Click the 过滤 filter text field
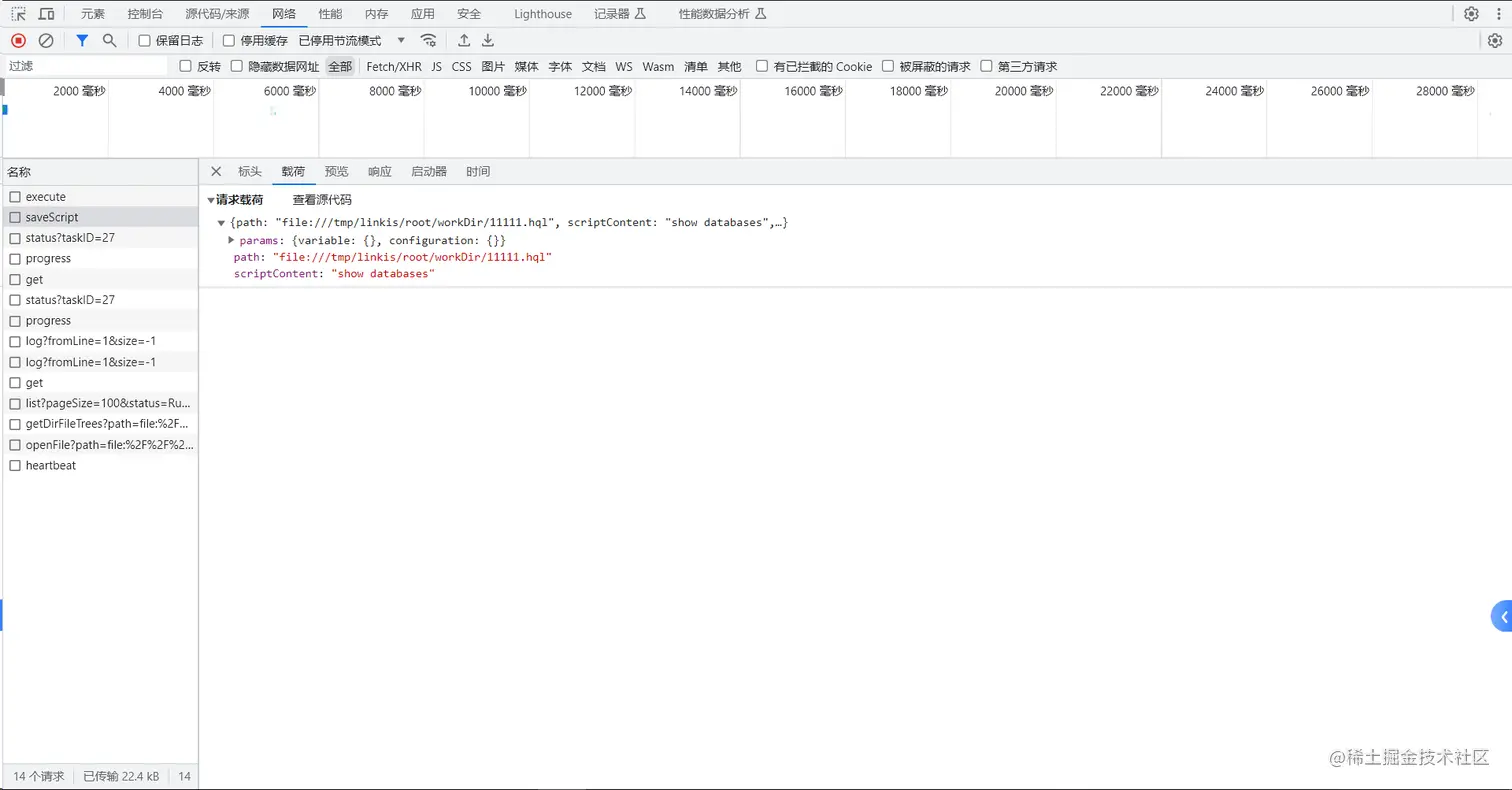Viewport: 1512px width, 790px height. tap(86, 67)
